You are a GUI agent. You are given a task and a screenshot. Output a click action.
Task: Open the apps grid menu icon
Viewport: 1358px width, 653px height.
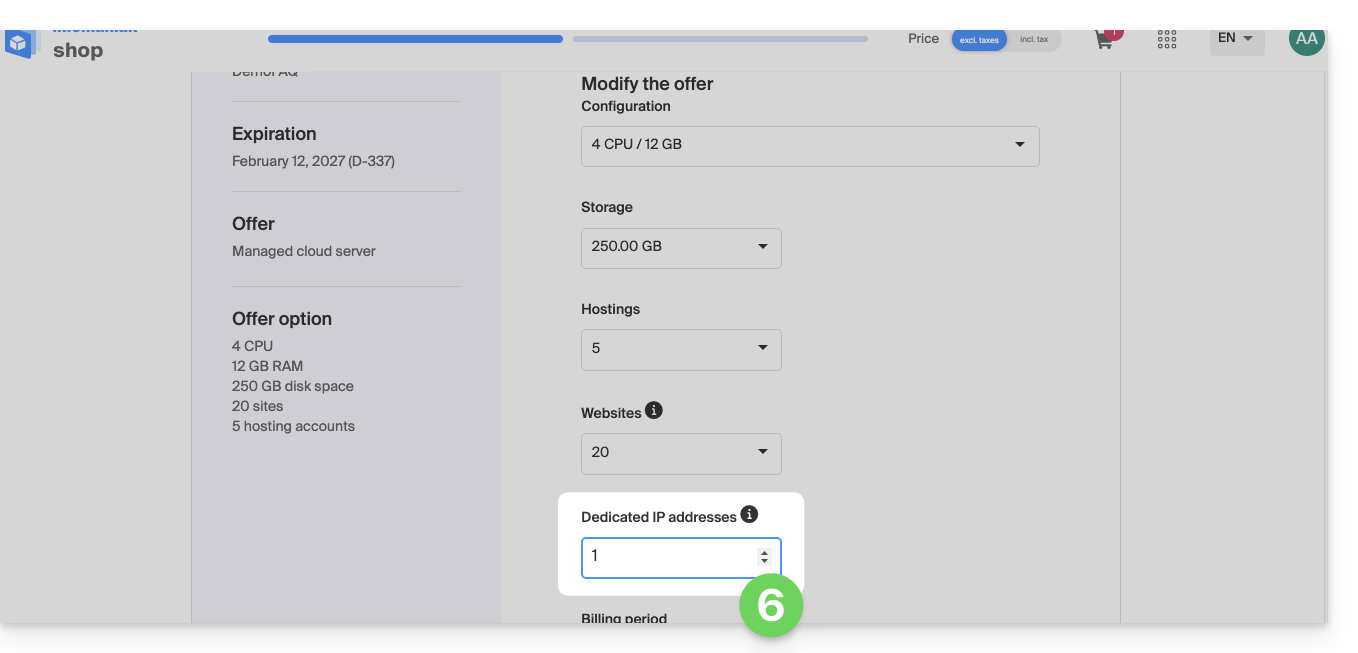(1166, 40)
